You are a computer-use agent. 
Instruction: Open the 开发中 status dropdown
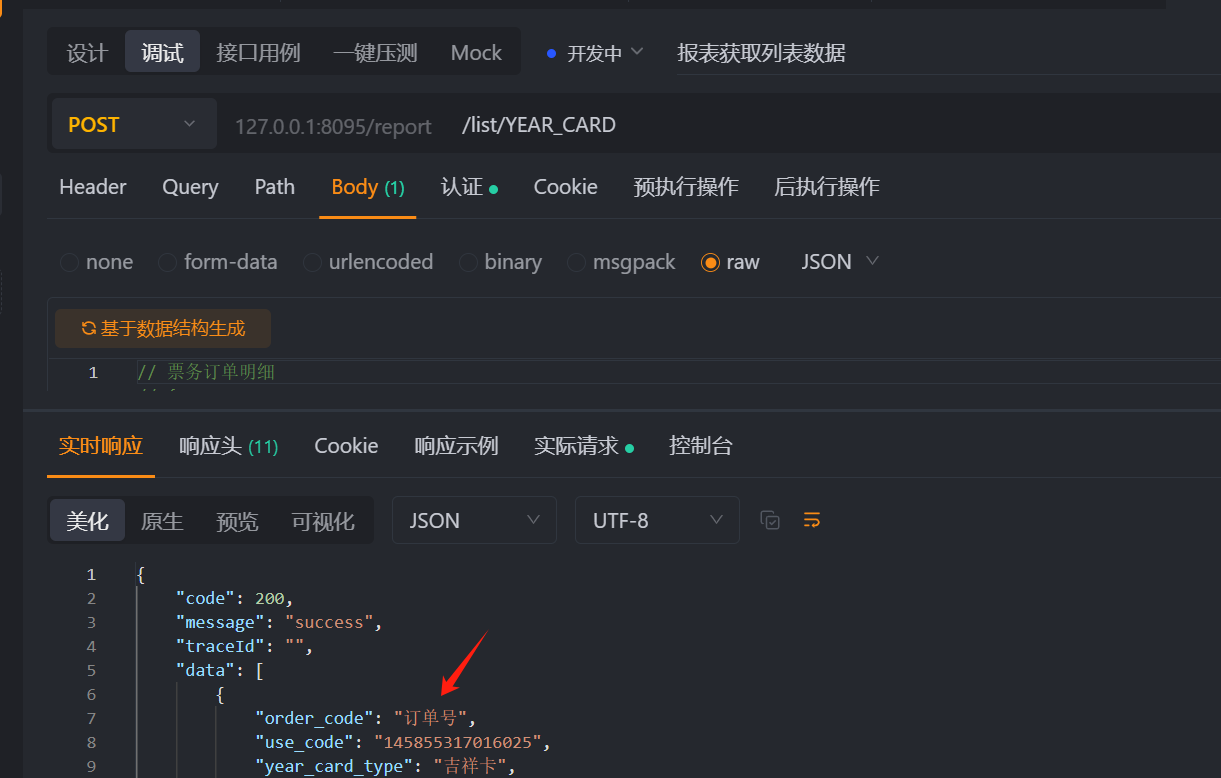[x=594, y=52]
